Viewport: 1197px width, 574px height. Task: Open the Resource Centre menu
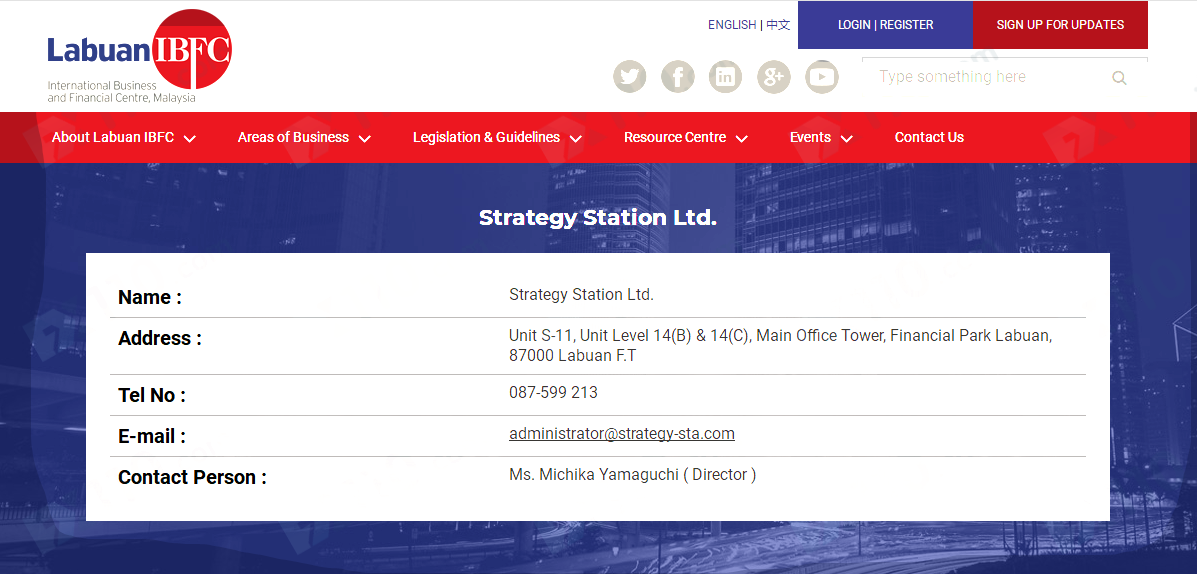tap(675, 137)
